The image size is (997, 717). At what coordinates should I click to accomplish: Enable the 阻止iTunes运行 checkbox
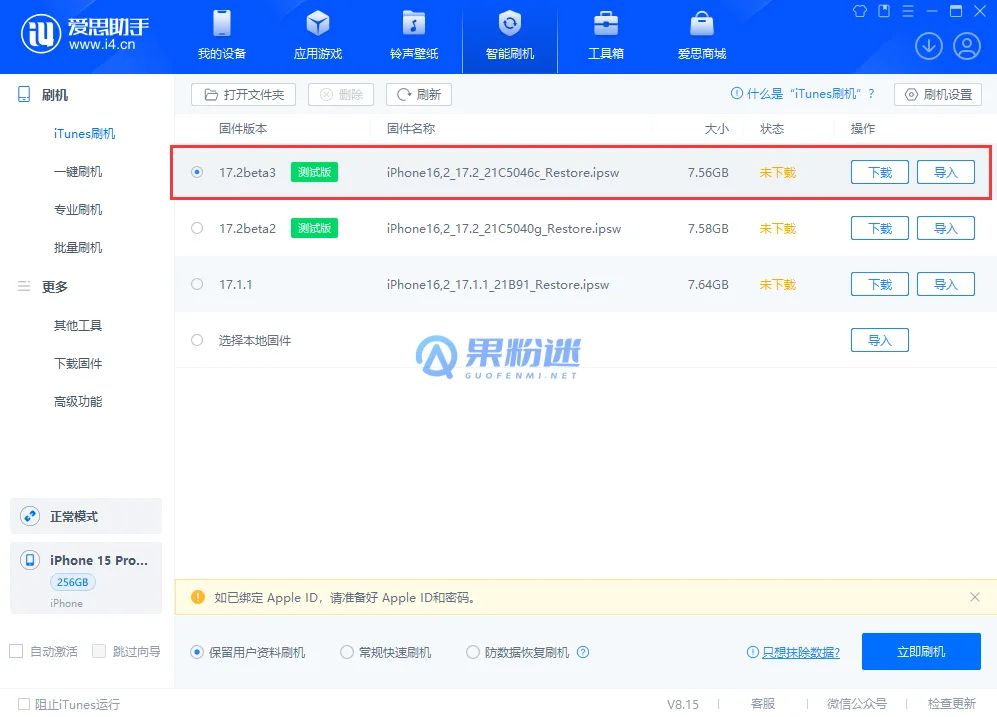24,704
